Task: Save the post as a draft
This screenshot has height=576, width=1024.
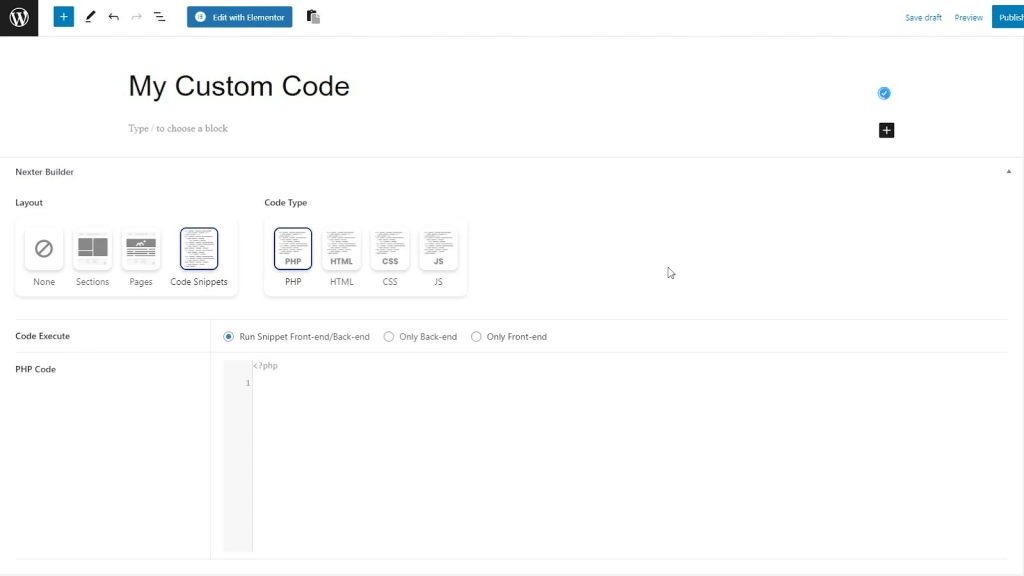Action: click(x=923, y=16)
